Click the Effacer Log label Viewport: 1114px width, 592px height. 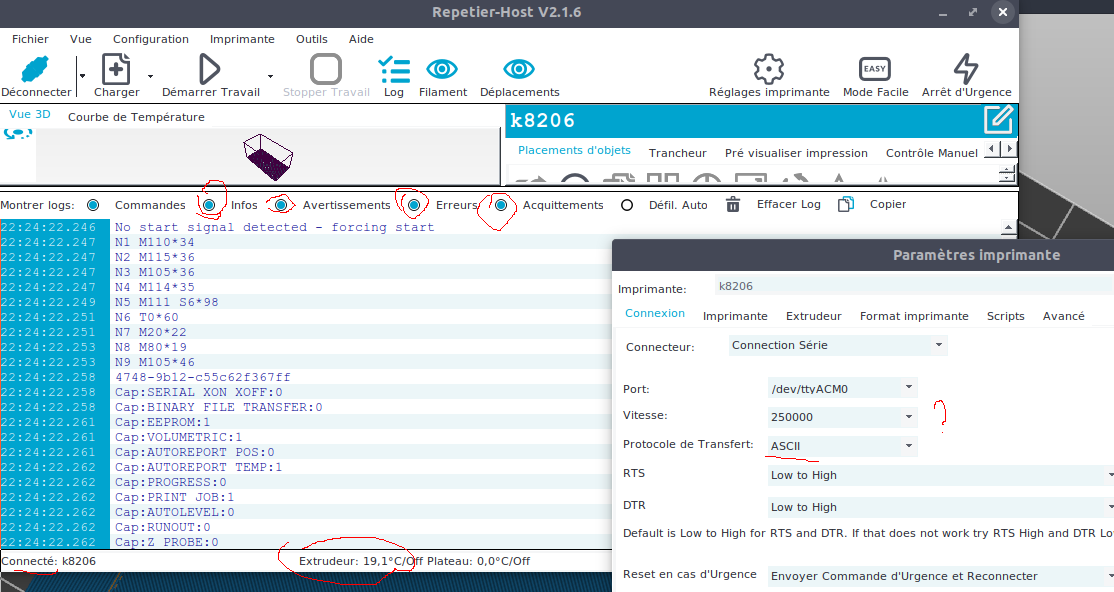click(789, 204)
